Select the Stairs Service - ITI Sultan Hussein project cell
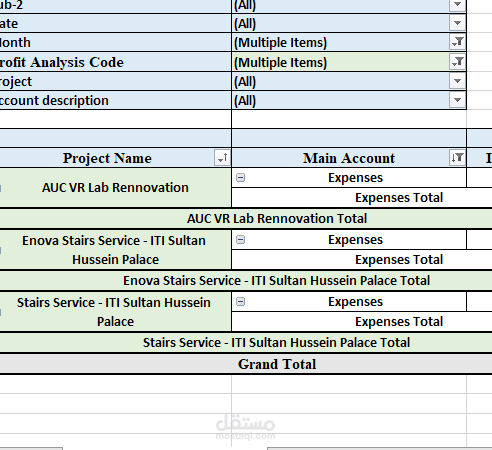Screen dimensions: 492x450 point(115,312)
